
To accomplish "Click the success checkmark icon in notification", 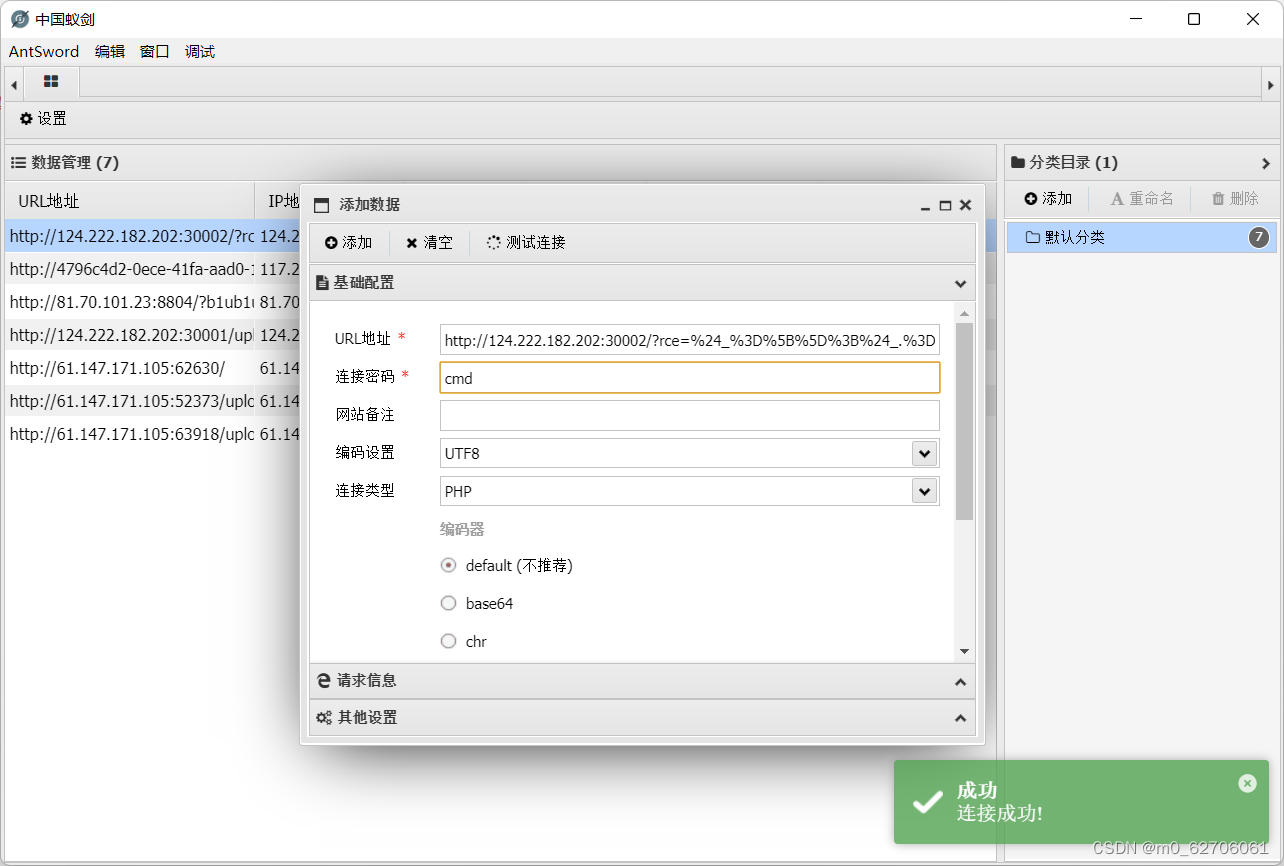I will tap(928, 802).
